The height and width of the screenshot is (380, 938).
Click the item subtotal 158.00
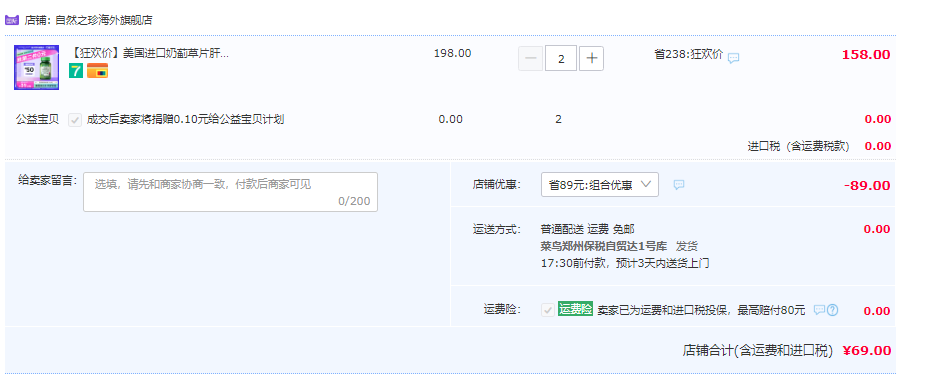[x=866, y=54]
